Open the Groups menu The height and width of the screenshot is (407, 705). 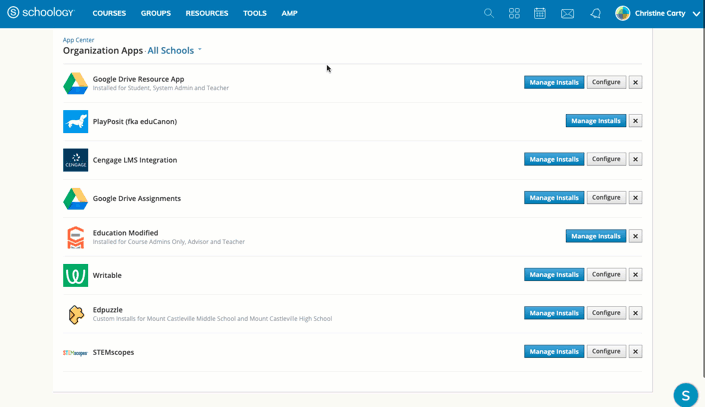click(x=156, y=14)
